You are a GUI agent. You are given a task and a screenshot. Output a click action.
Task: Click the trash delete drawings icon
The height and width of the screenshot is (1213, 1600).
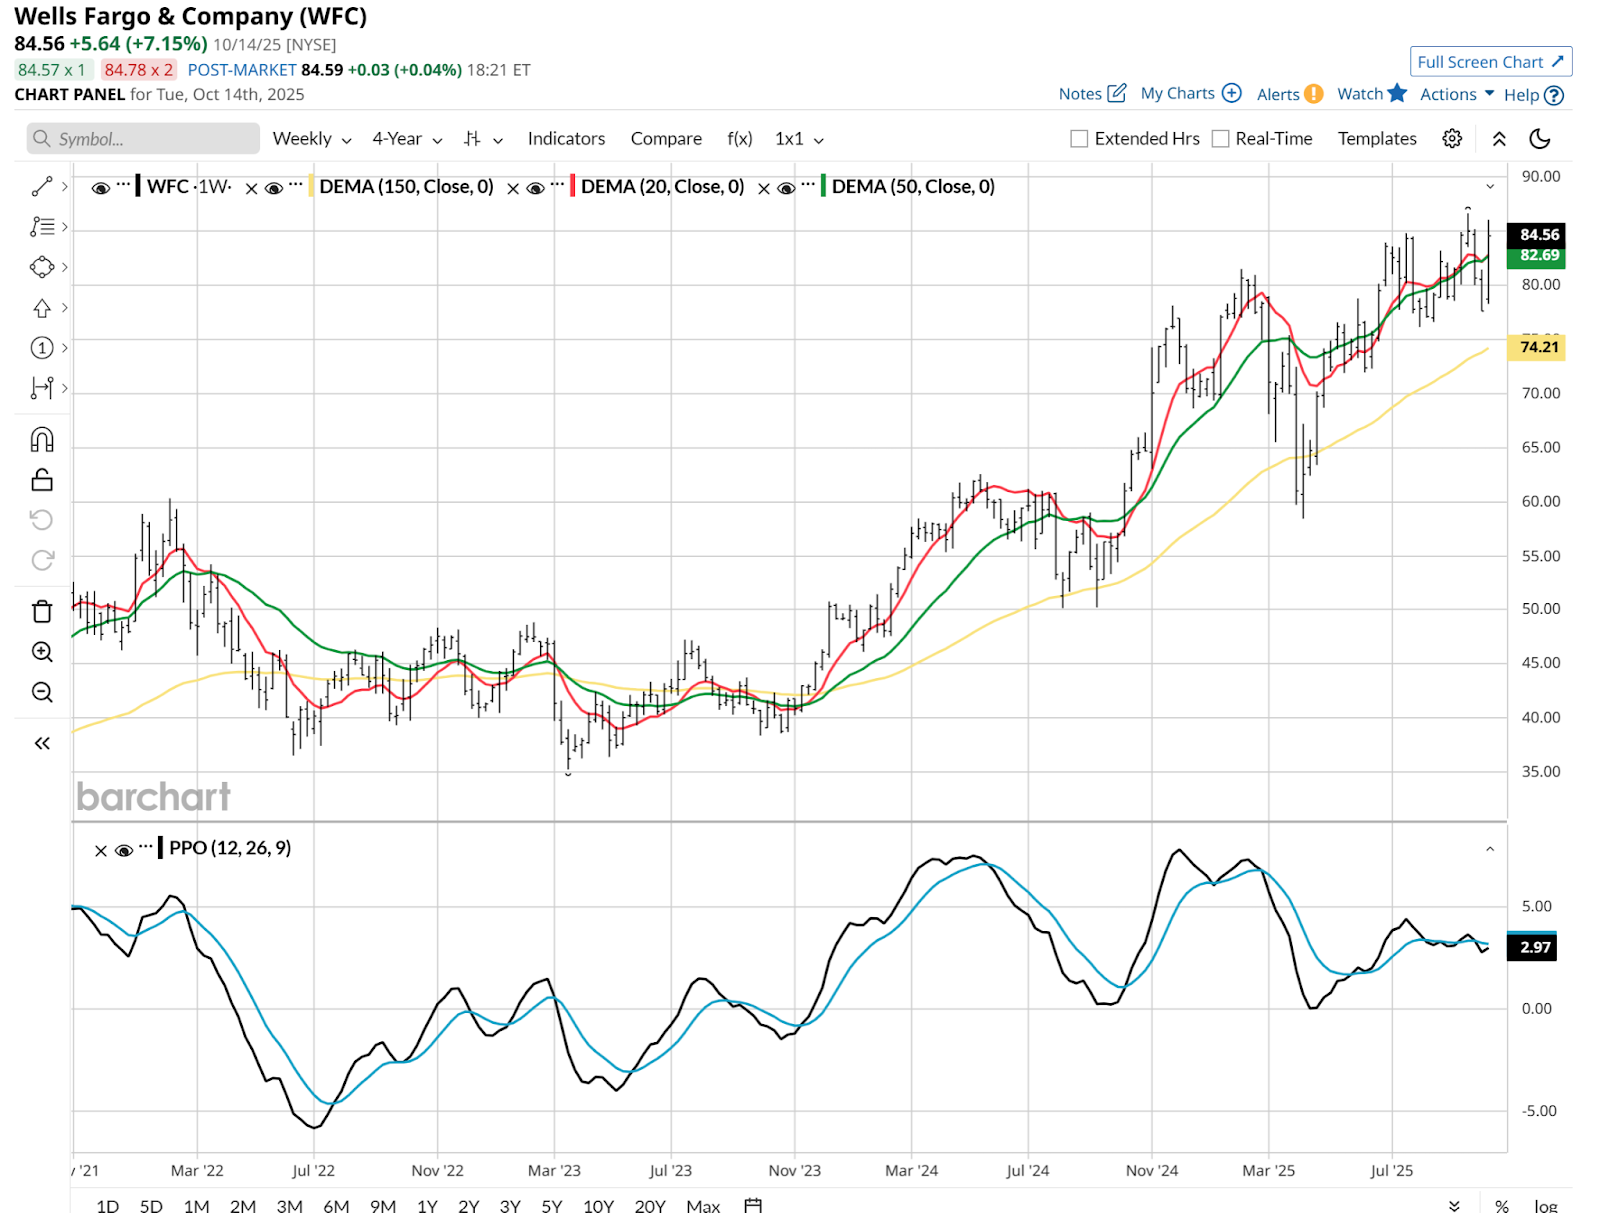pyautogui.click(x=42, y=611)
